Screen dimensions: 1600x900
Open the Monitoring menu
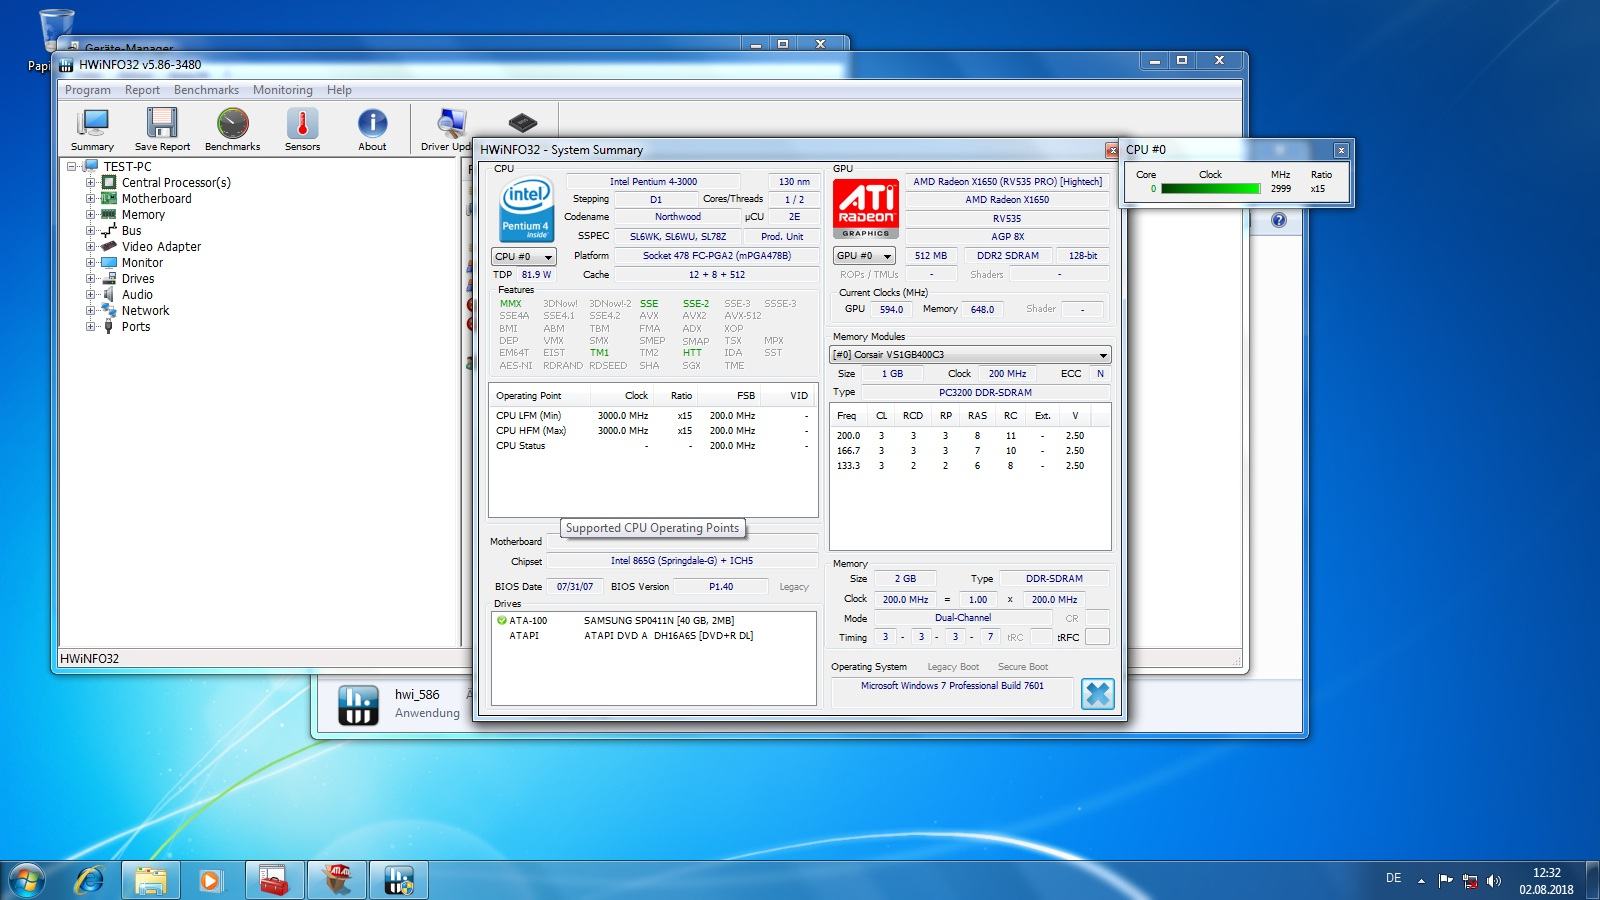coord(282,90)
